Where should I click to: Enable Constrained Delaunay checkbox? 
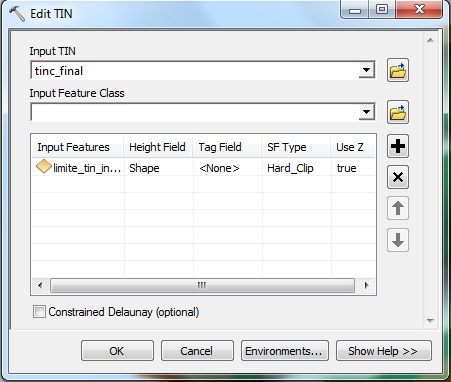(x=39, y=312)
